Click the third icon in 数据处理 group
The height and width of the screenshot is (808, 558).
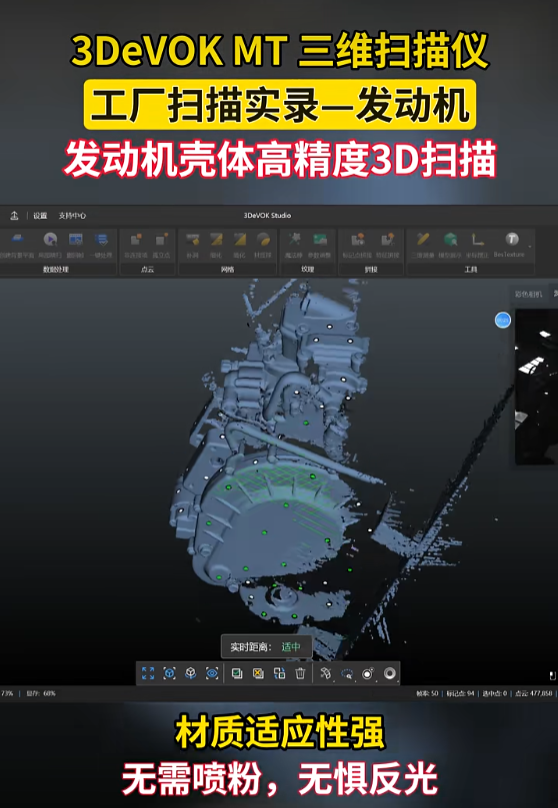click(x=76, y=240)
